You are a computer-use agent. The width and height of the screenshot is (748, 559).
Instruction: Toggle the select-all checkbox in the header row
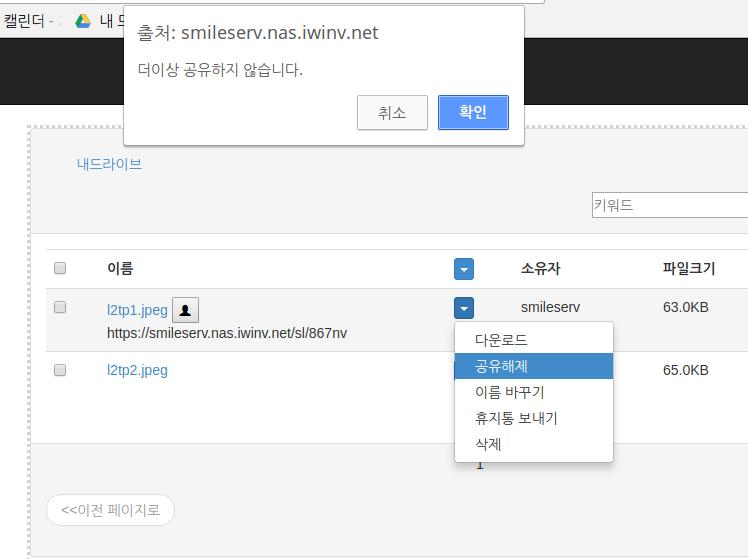60,268
